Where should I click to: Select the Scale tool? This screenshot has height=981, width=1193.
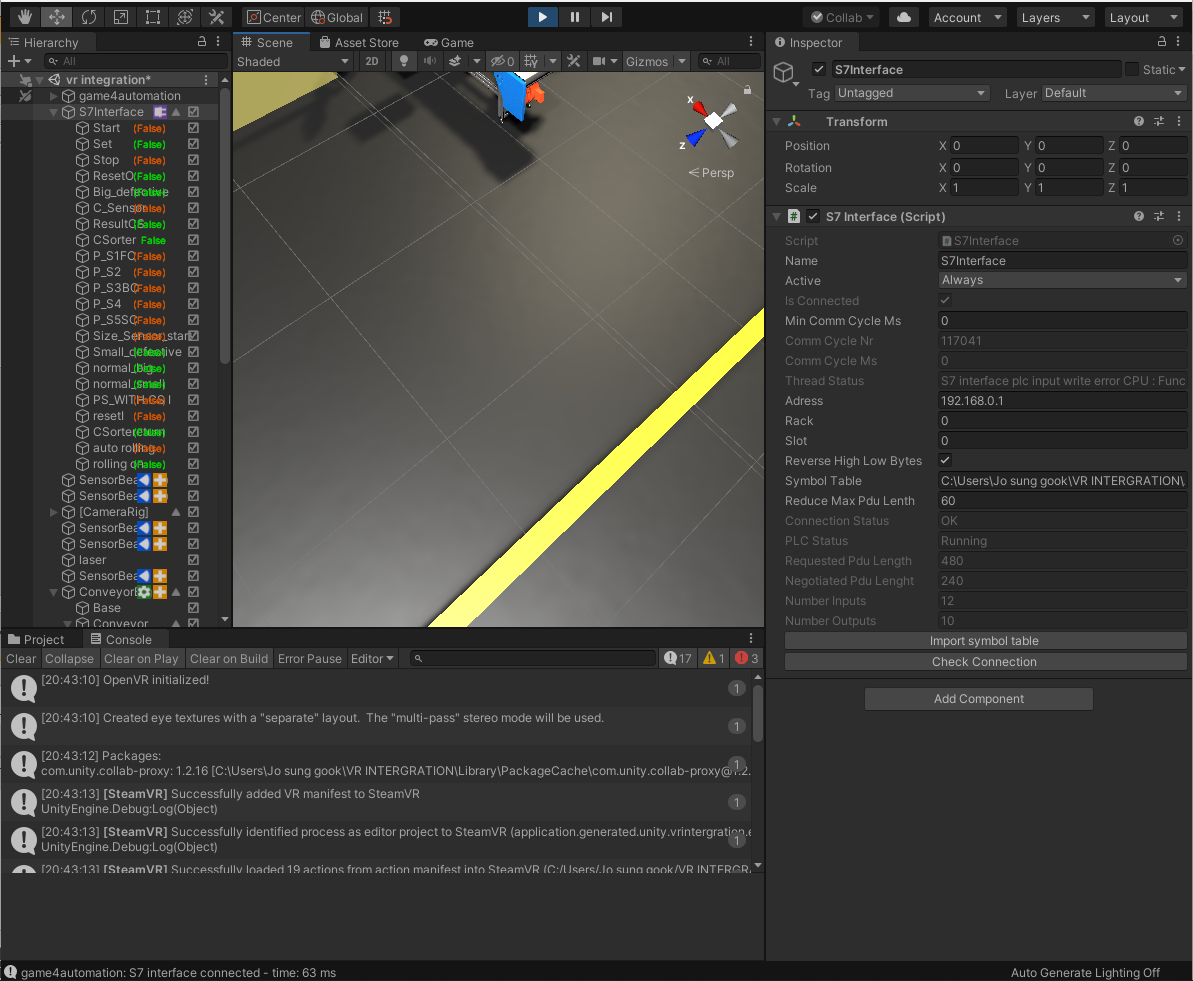click(x=121, y=17)
